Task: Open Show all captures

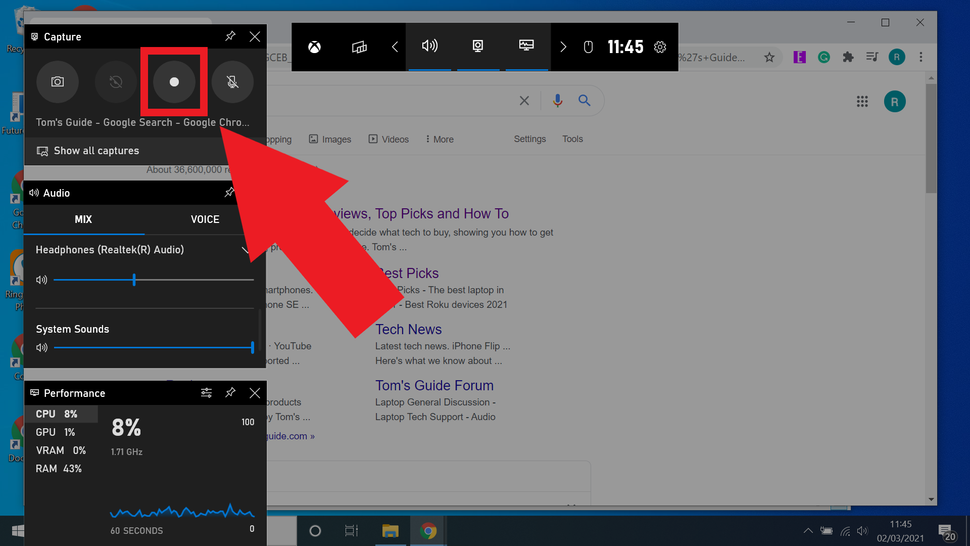Action: click(x=88, y=151)
